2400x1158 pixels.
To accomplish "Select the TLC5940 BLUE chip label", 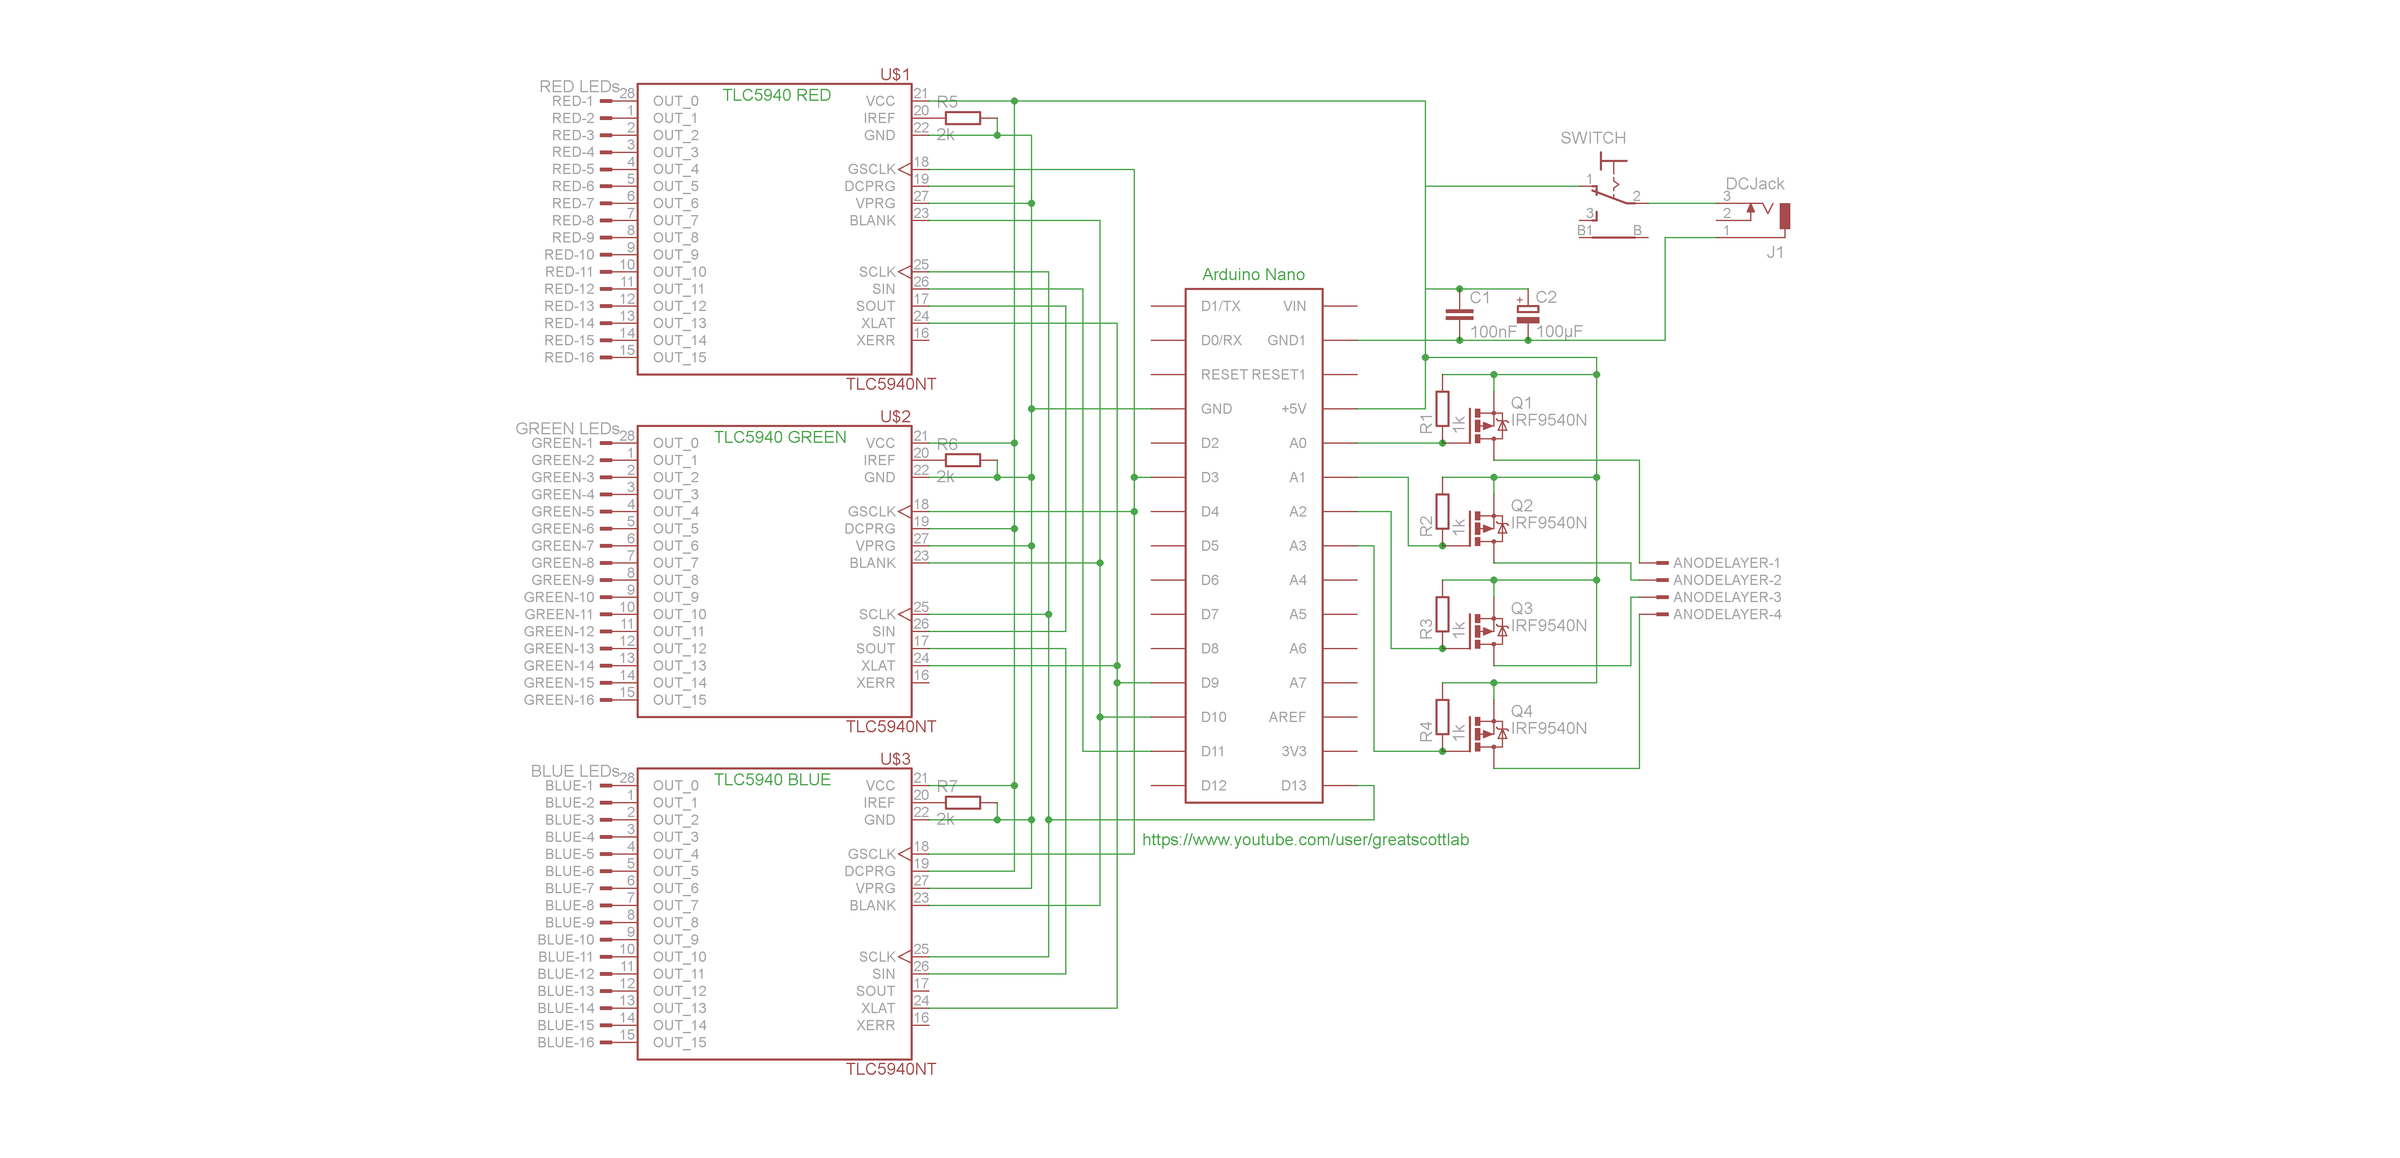I will [772, 780].
